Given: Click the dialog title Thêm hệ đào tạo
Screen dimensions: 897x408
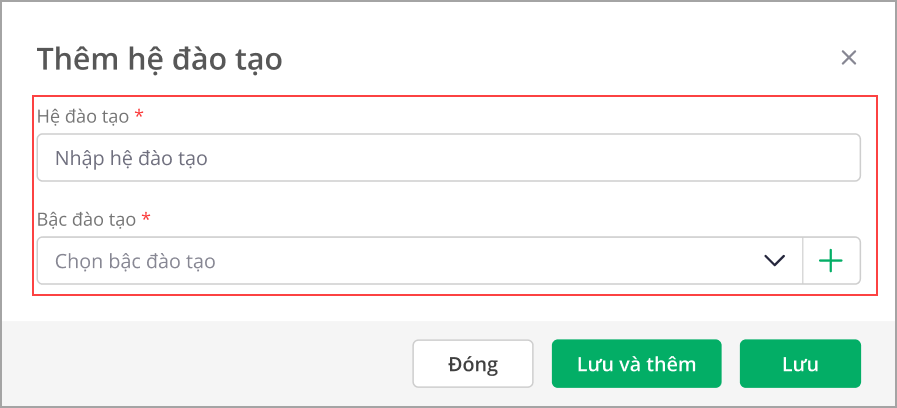Looking at the screenshot, I should [x=160, y=60].
